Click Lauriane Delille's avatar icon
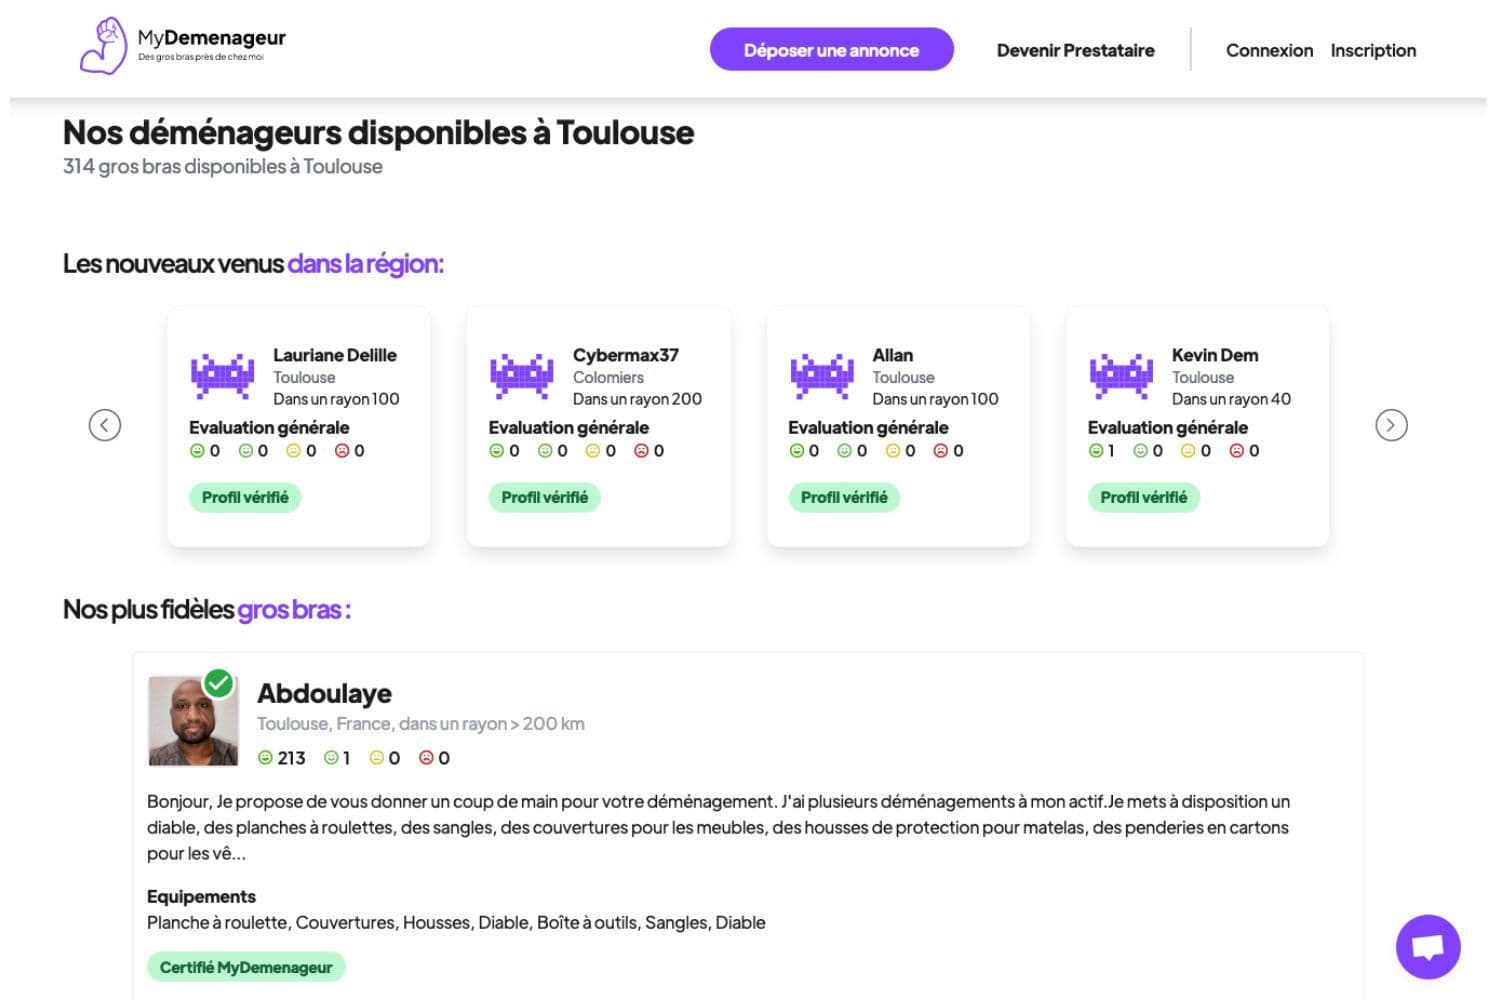 [222, 376]
